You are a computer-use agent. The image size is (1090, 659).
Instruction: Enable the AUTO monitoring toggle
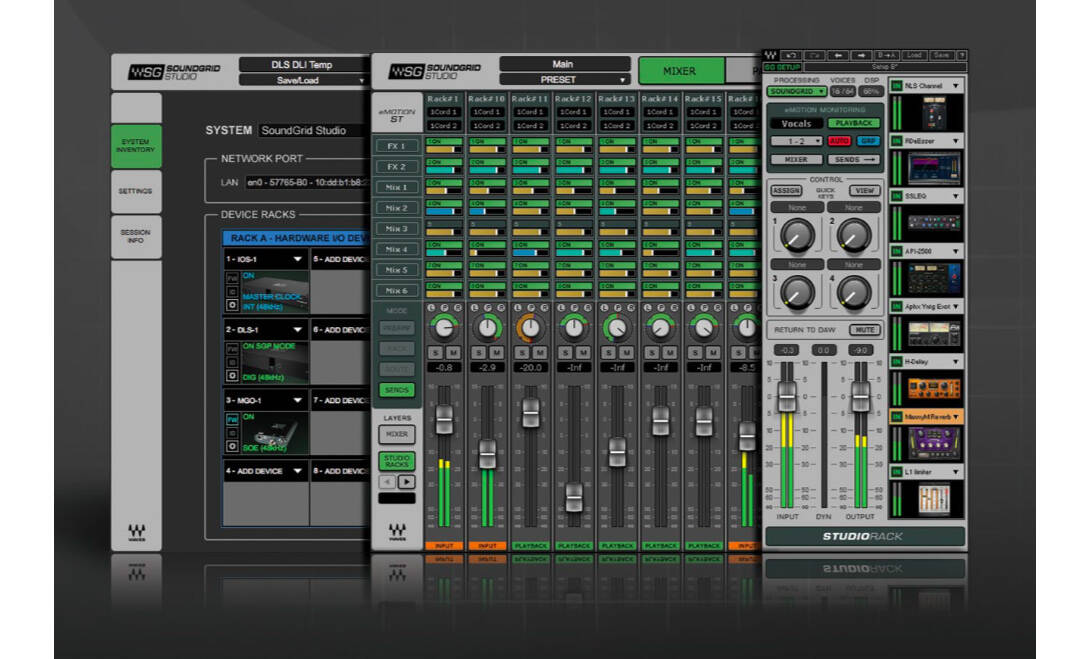coord(840,141)
